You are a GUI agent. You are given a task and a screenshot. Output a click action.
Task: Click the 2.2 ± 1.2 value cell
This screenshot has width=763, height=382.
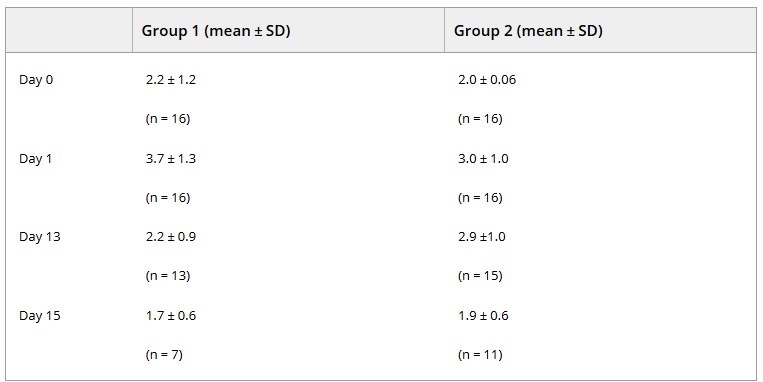point(170,80)
